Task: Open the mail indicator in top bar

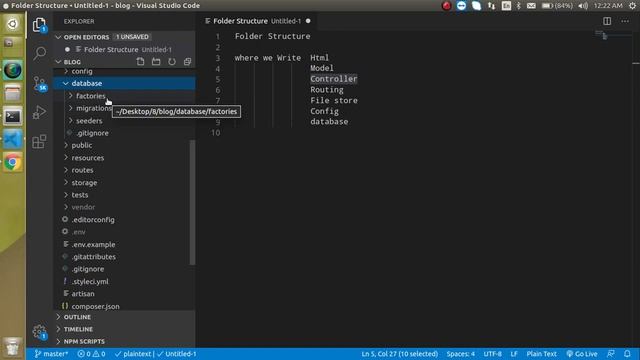Action: click(531, 6)
